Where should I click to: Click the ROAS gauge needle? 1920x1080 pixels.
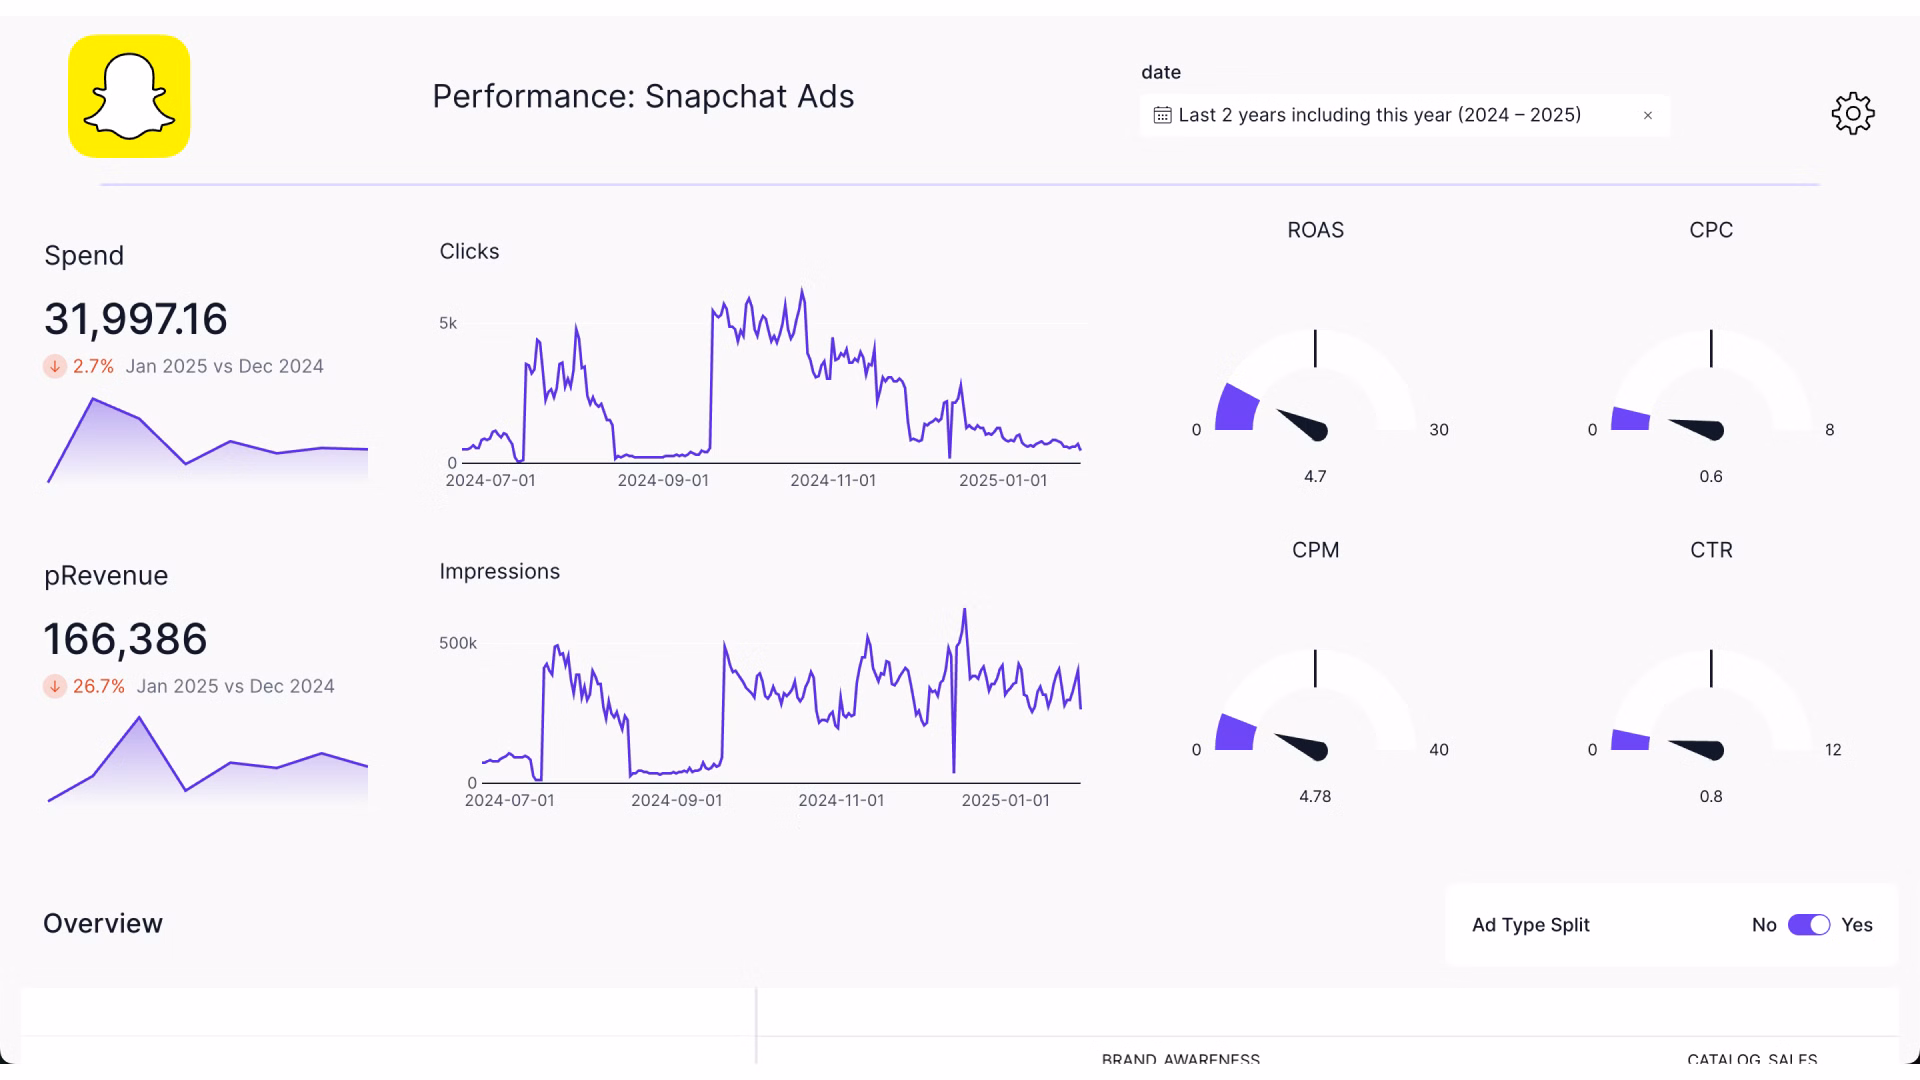tap(1302, 424)
